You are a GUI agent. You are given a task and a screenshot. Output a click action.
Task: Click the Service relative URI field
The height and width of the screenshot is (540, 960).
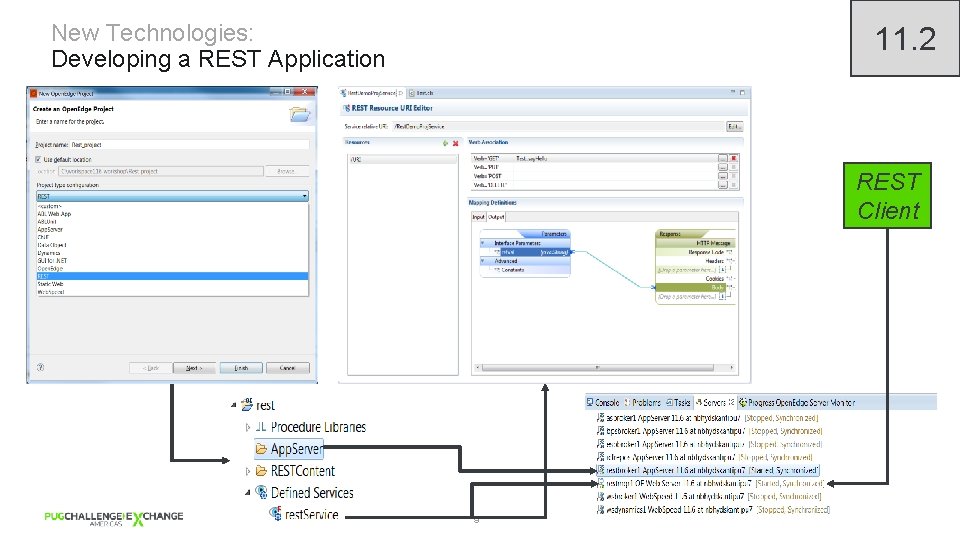(x=558, y=126)
